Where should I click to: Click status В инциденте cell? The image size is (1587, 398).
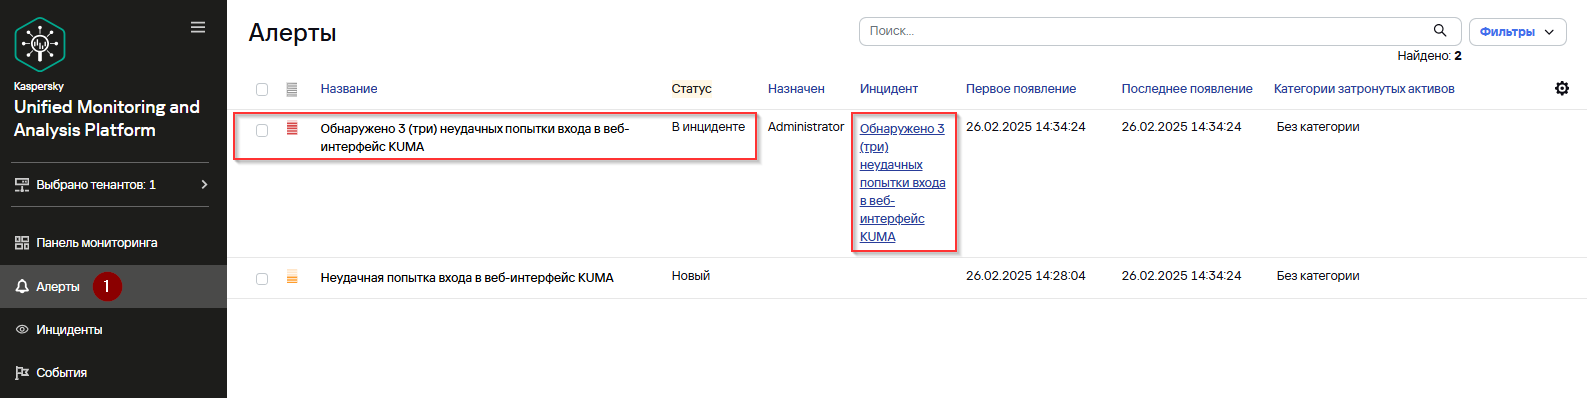[708, 127]
